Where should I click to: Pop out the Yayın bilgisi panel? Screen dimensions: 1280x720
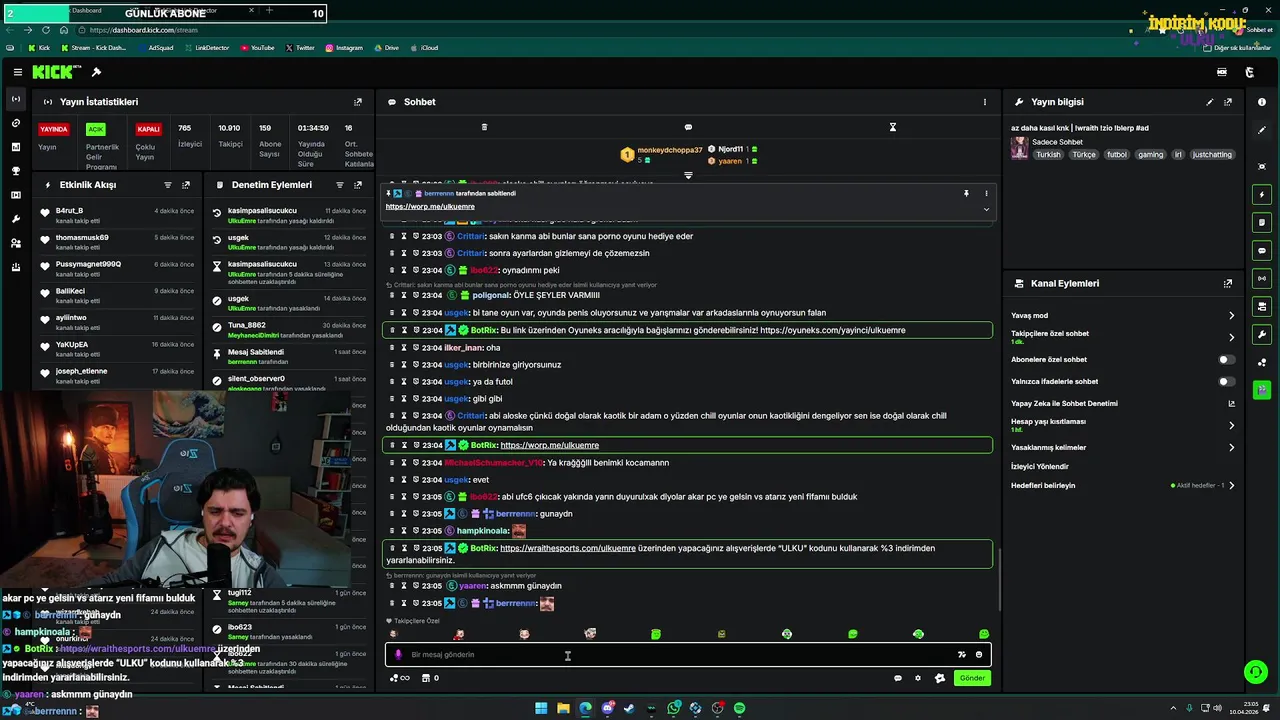tap(1228, 102)
